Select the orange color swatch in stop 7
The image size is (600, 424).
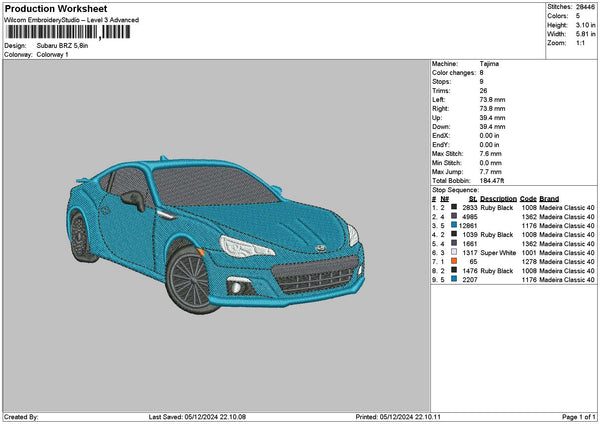pos(452,261)
